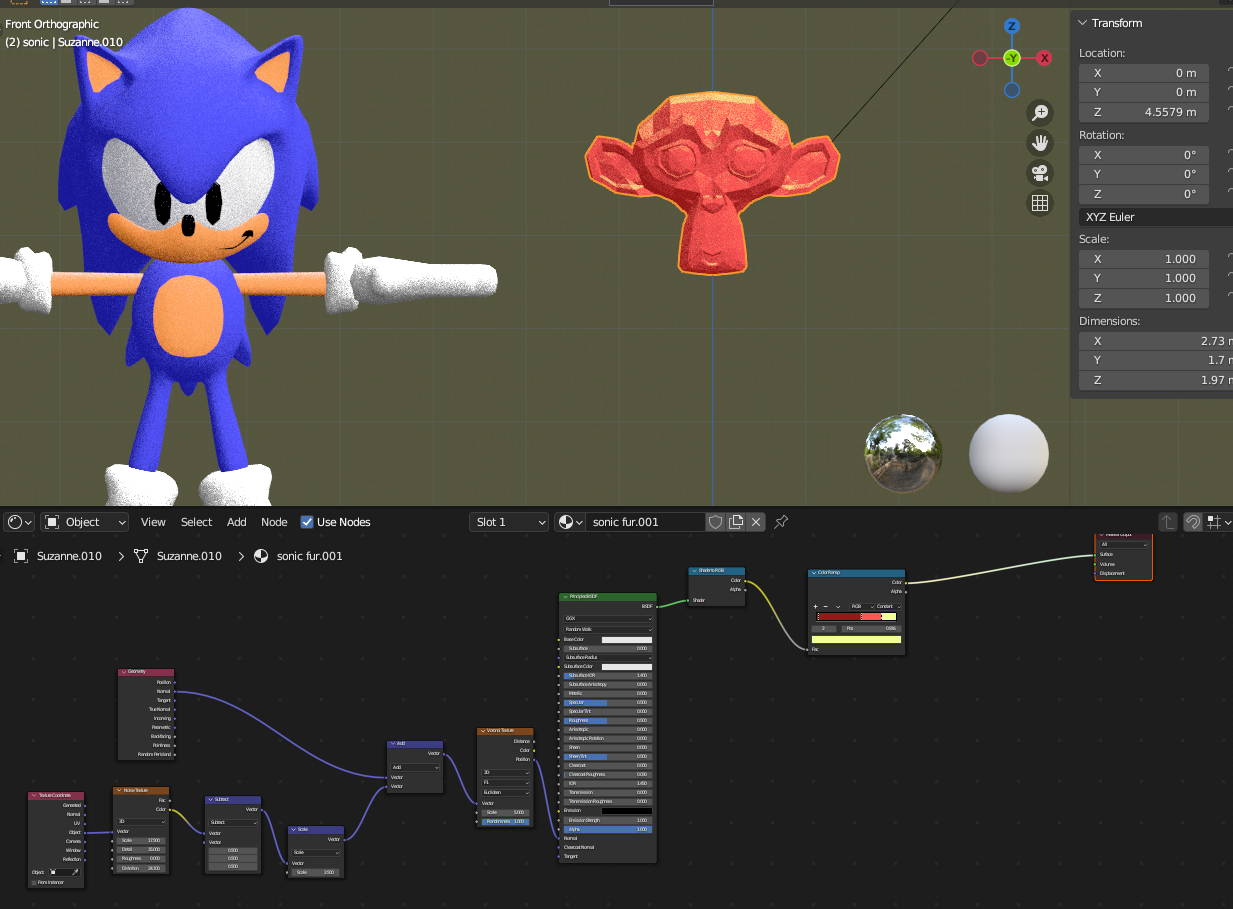Screen dimensions: 1233x909
Task: Click the red X axis gizmo ball
Action: click(x=1044, y=58)
